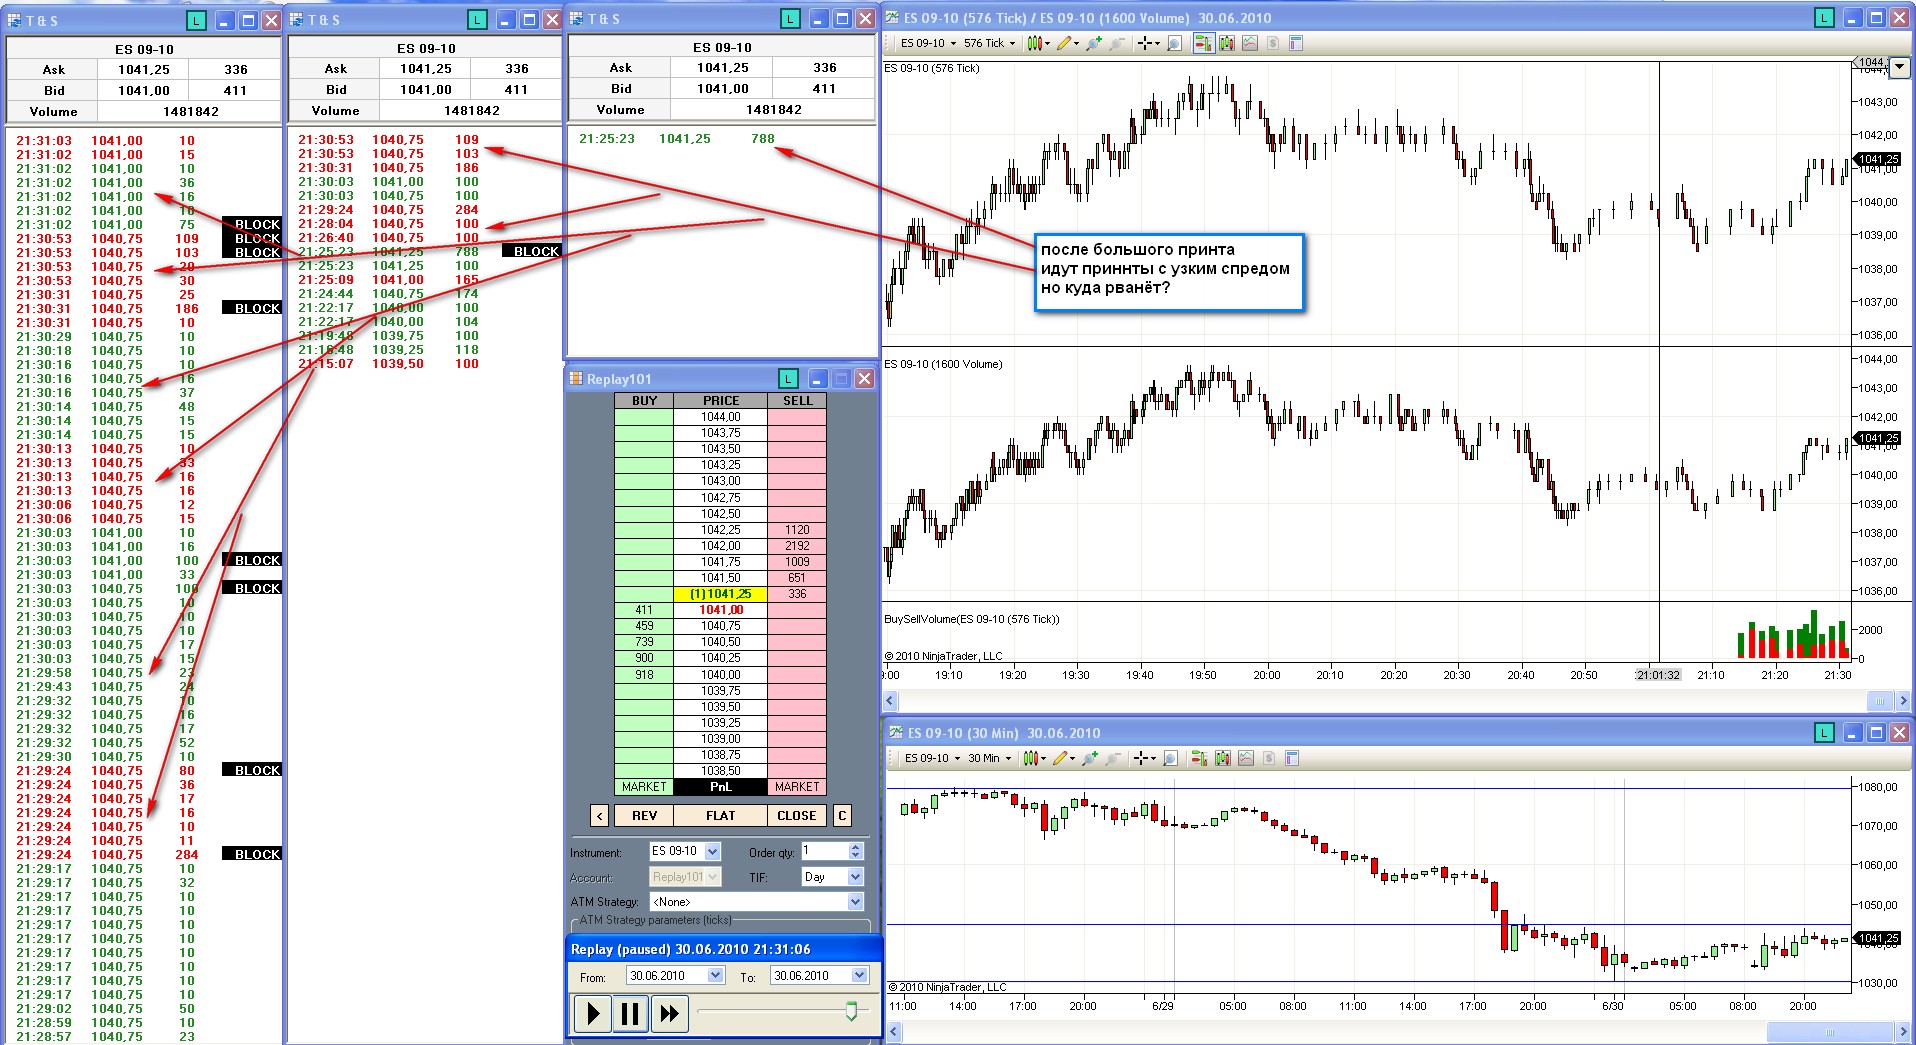Click the replay speed slider handle
The height and width of the screenshot is (1045, 1916).
pyautogui.click(x=851, y=1011)
